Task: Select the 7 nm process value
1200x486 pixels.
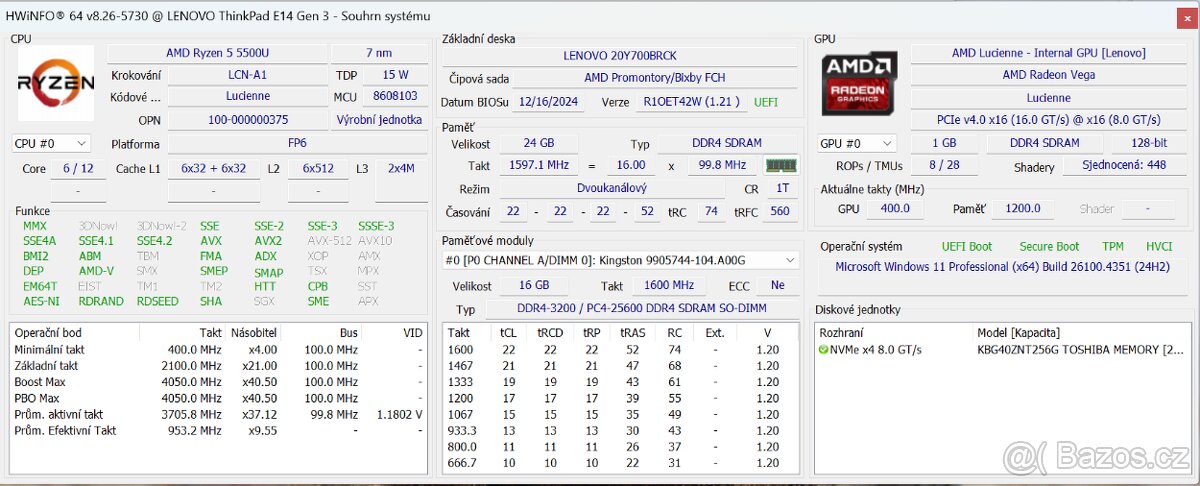Action: tap(379, 53)
